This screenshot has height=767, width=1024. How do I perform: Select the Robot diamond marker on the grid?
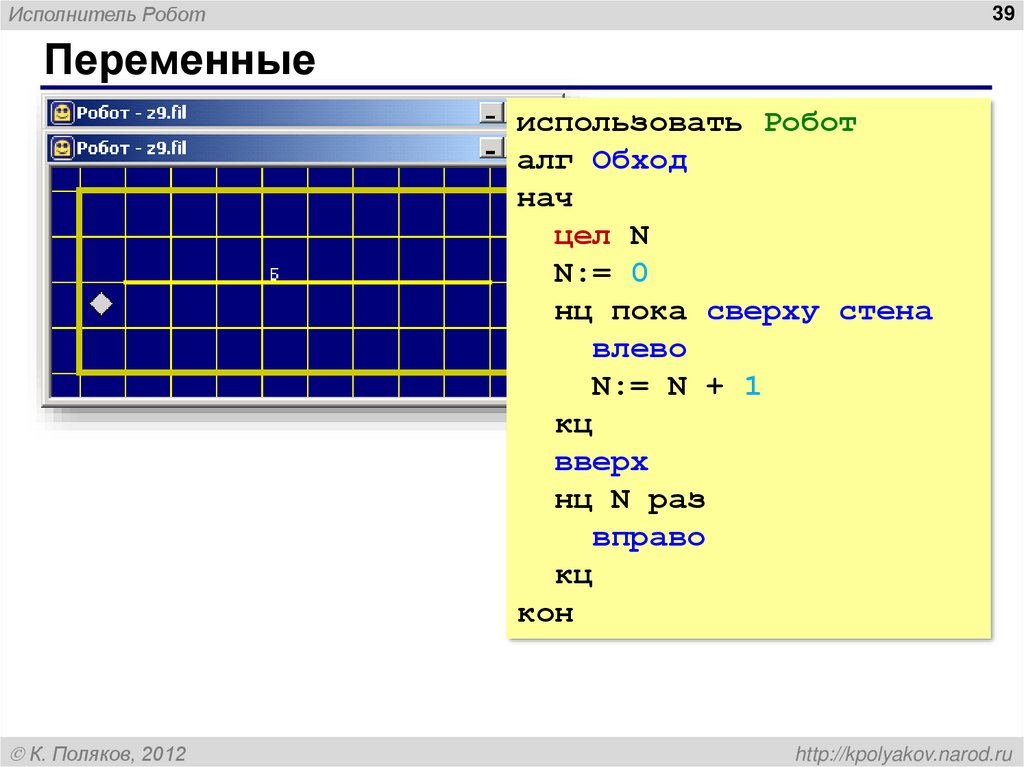101,302
